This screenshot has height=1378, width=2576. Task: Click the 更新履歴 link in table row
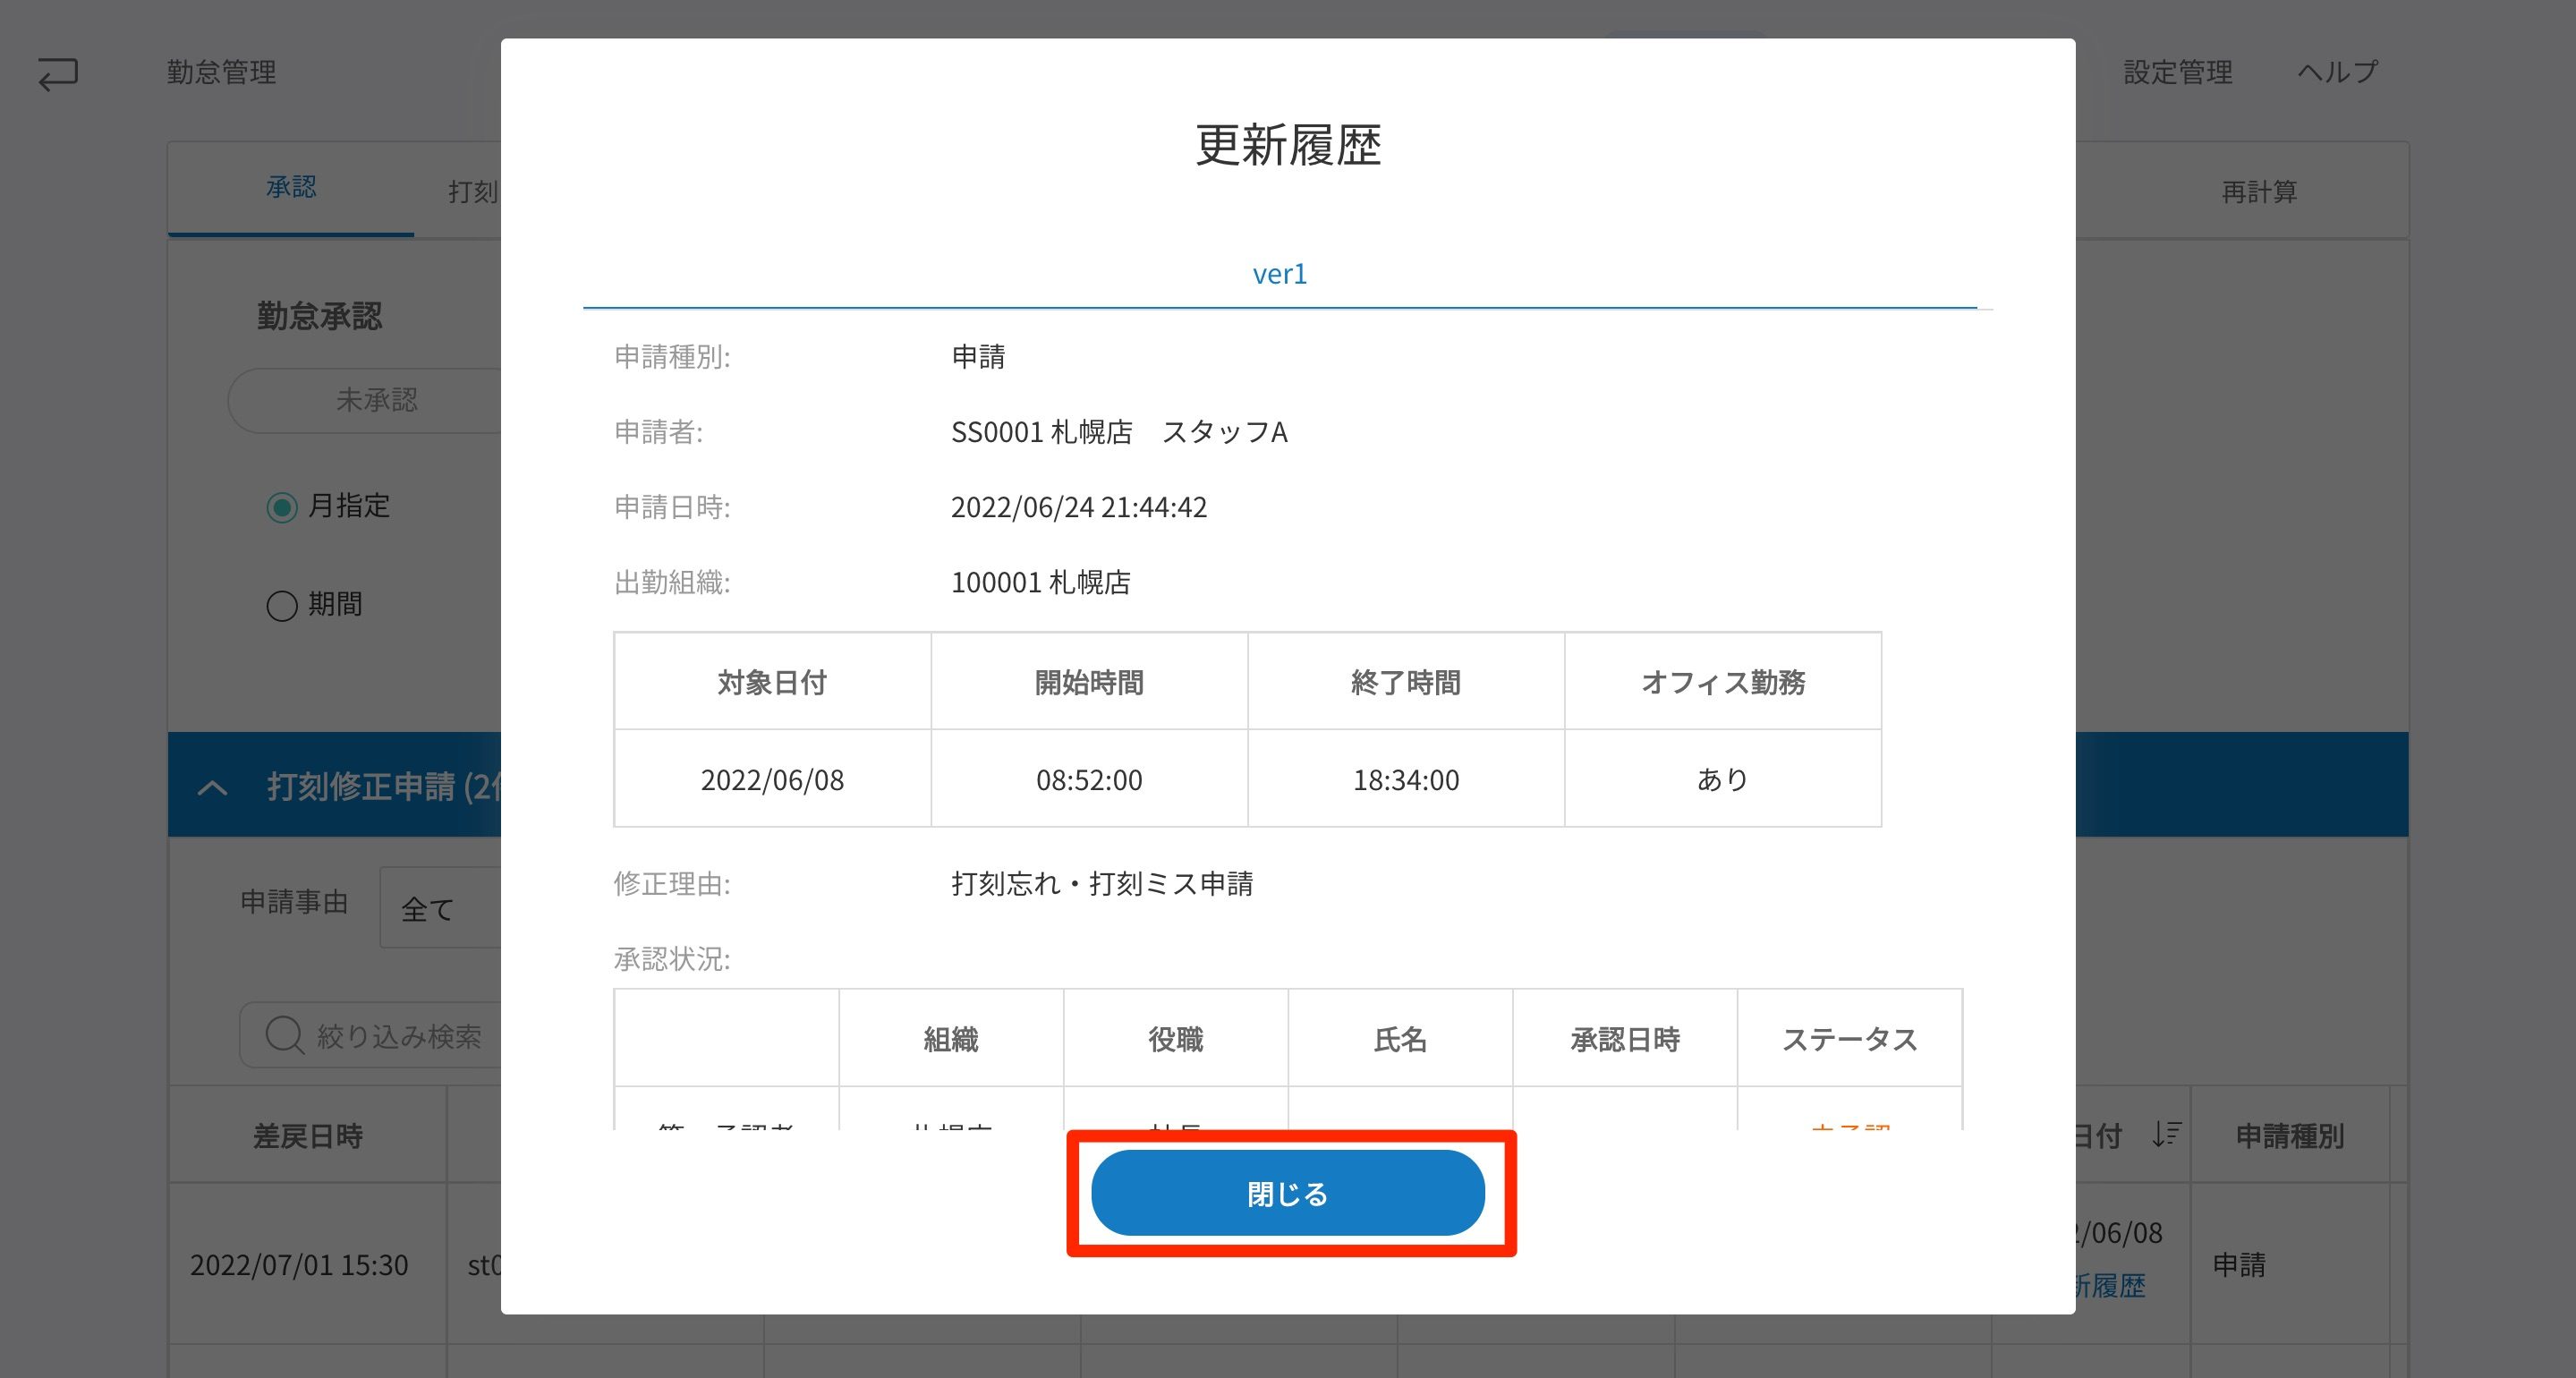(x=2110, y=1285)
